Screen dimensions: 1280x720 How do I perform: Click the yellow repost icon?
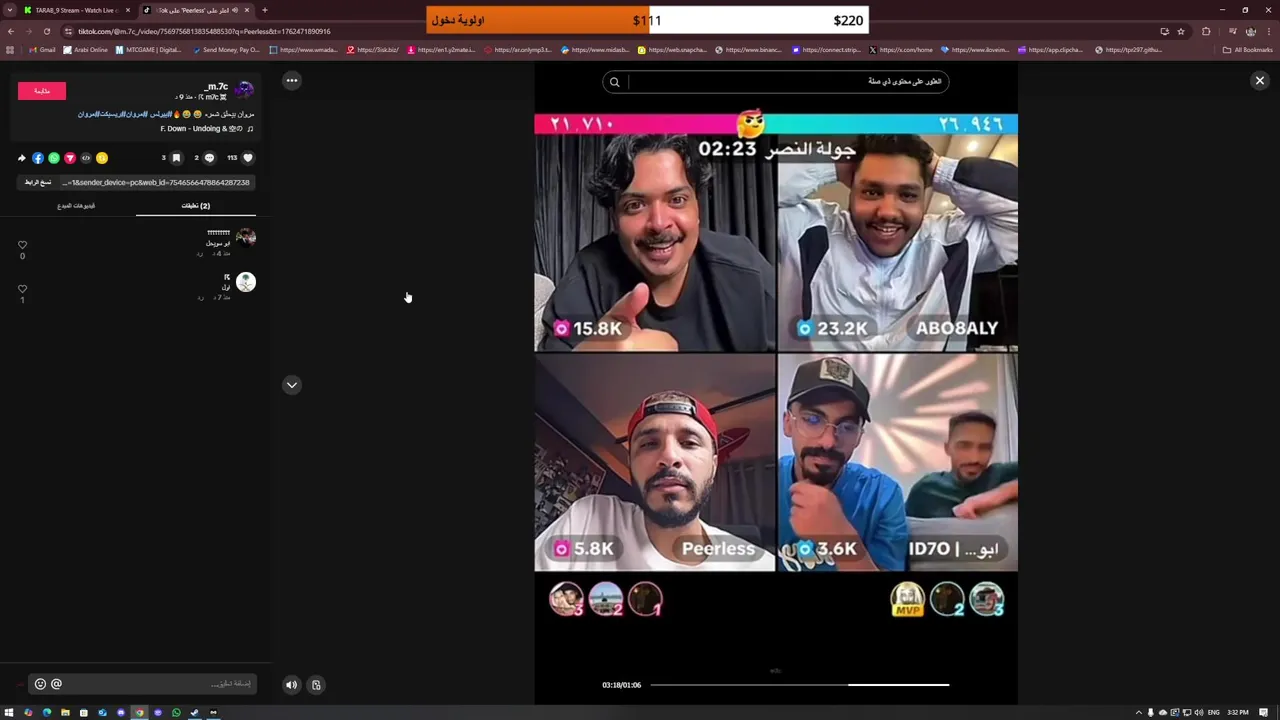point(102,158)
